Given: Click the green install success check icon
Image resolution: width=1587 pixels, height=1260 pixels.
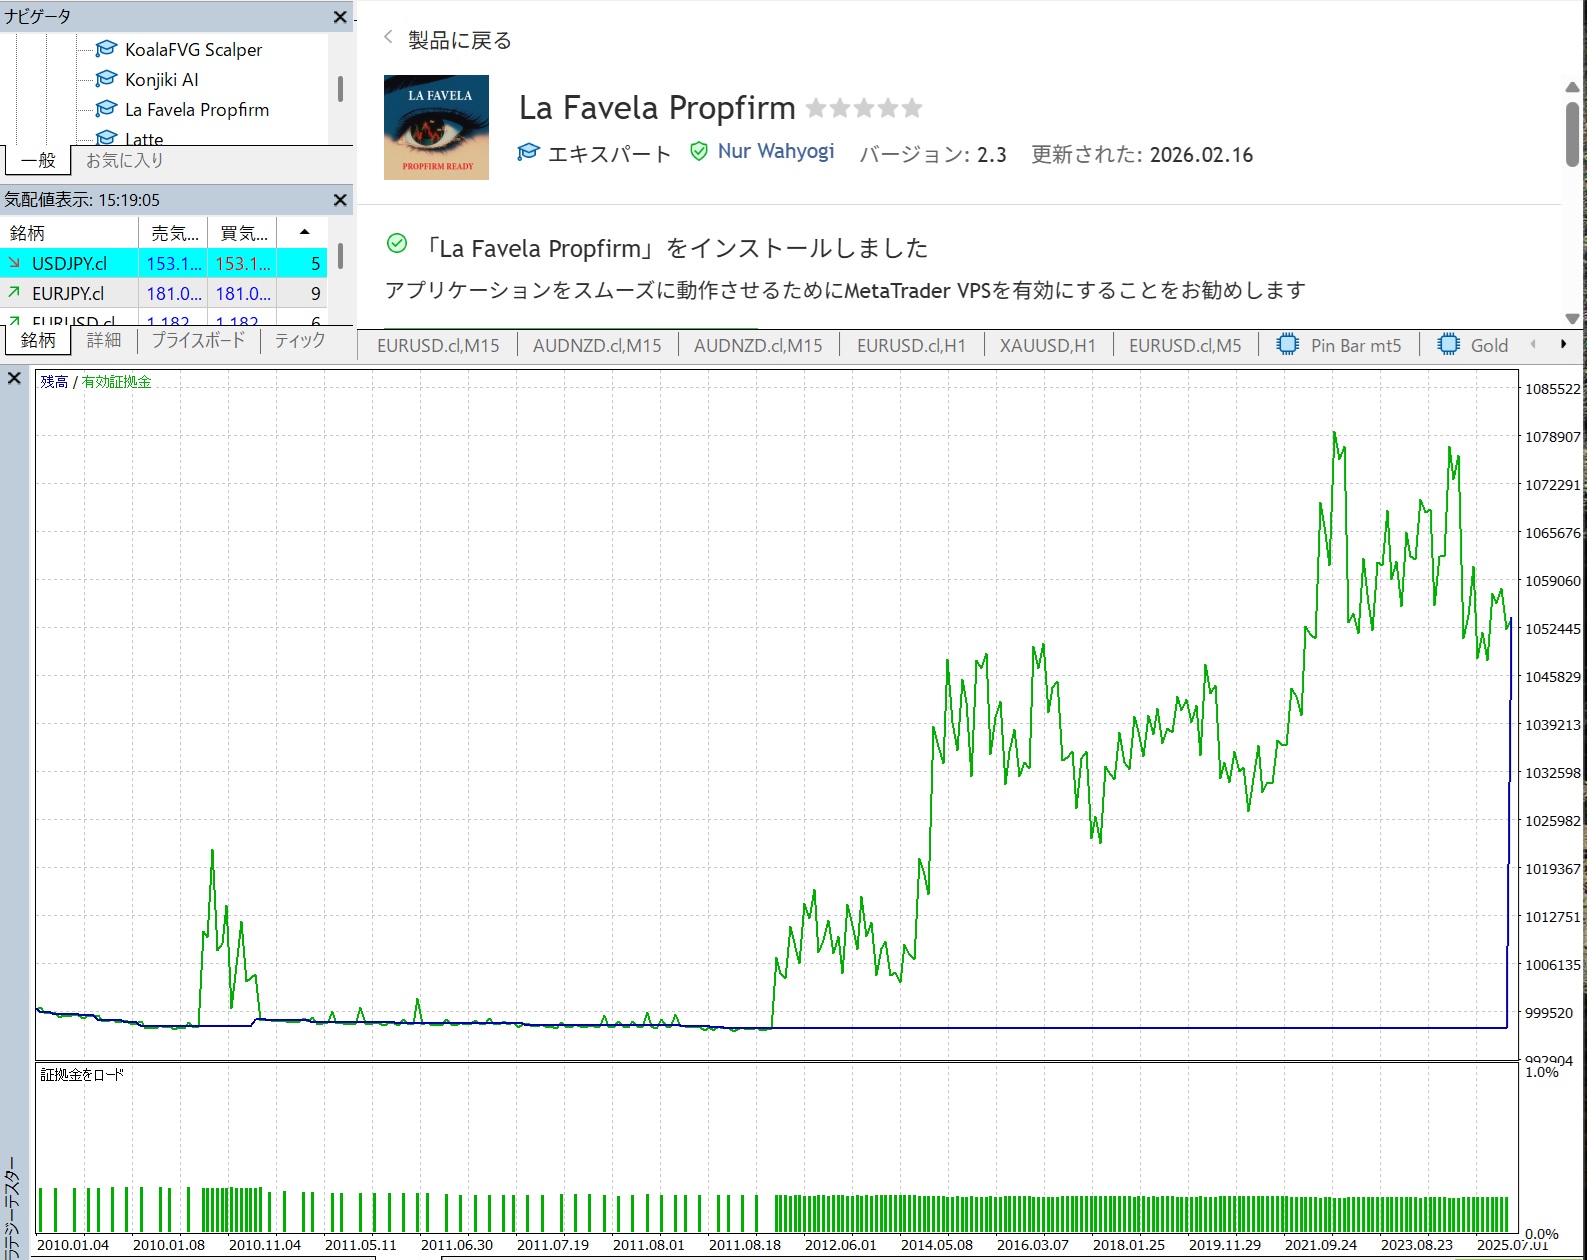Looking at the screenshot, I should pos(397,243).
